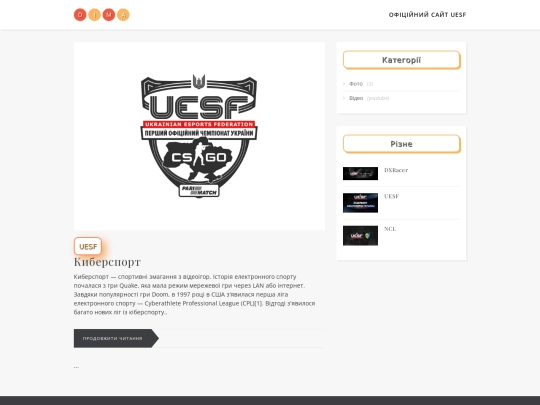Select the Категорії widget header

point(402,60)
